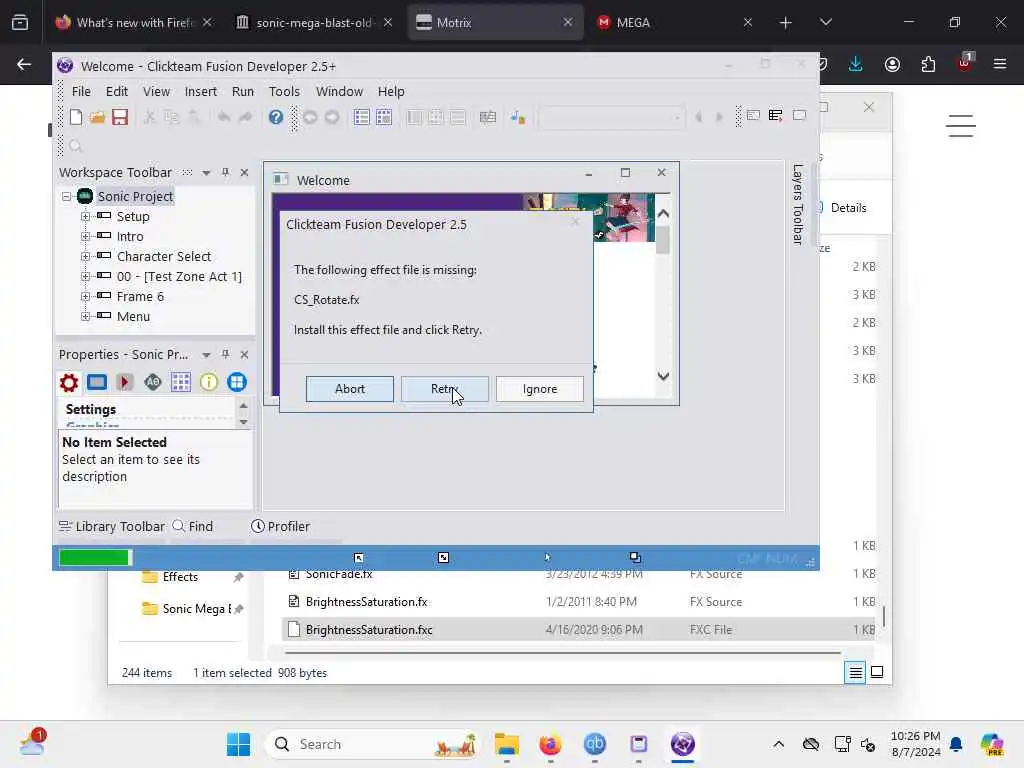The height and width of the screenshot is (768, 1024).
Task: Expand the Character Select frame node
Action: tap(86, 257)
